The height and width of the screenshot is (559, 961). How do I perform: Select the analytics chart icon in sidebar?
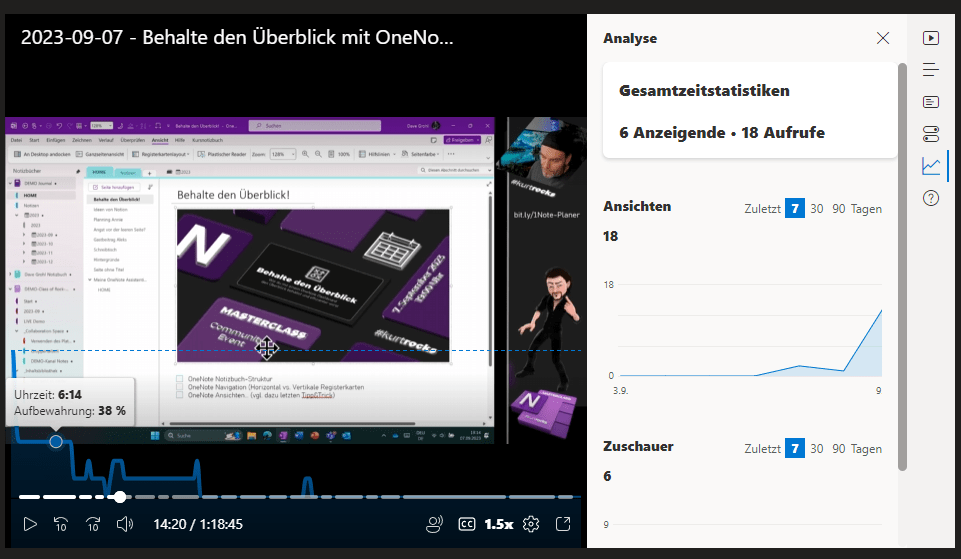tap(931, 165)
